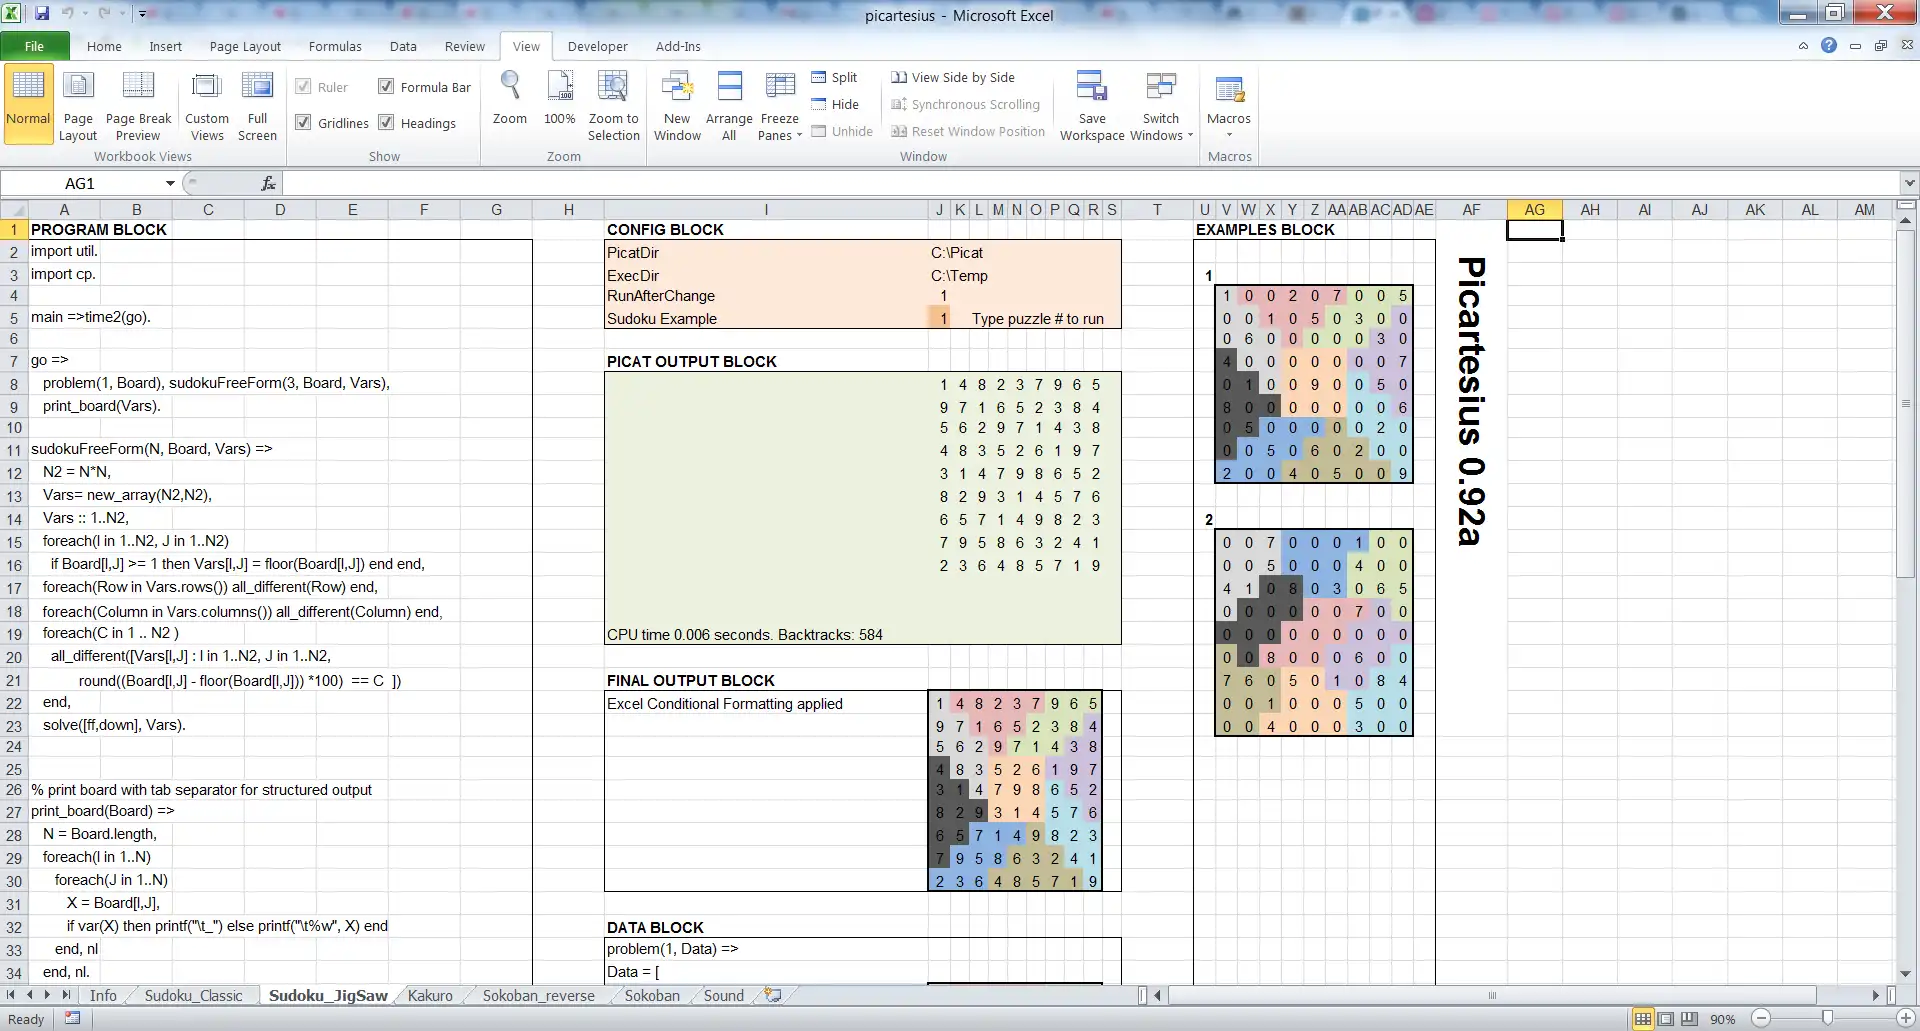Click Page Break Preview in status bar

[1689, 1019]
